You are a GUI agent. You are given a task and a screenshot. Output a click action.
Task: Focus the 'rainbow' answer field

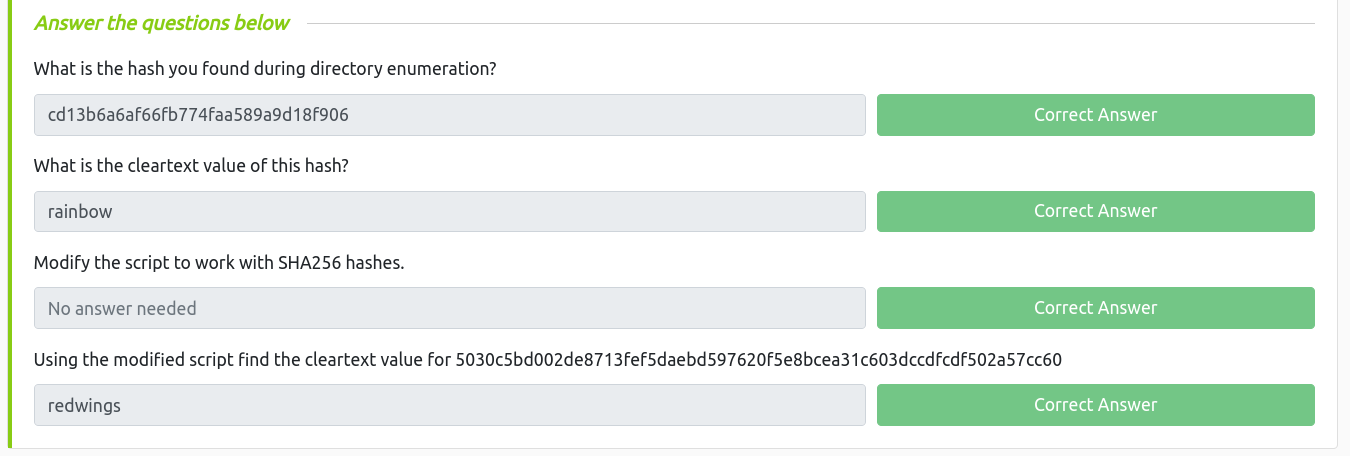click(x=449, y=211)
